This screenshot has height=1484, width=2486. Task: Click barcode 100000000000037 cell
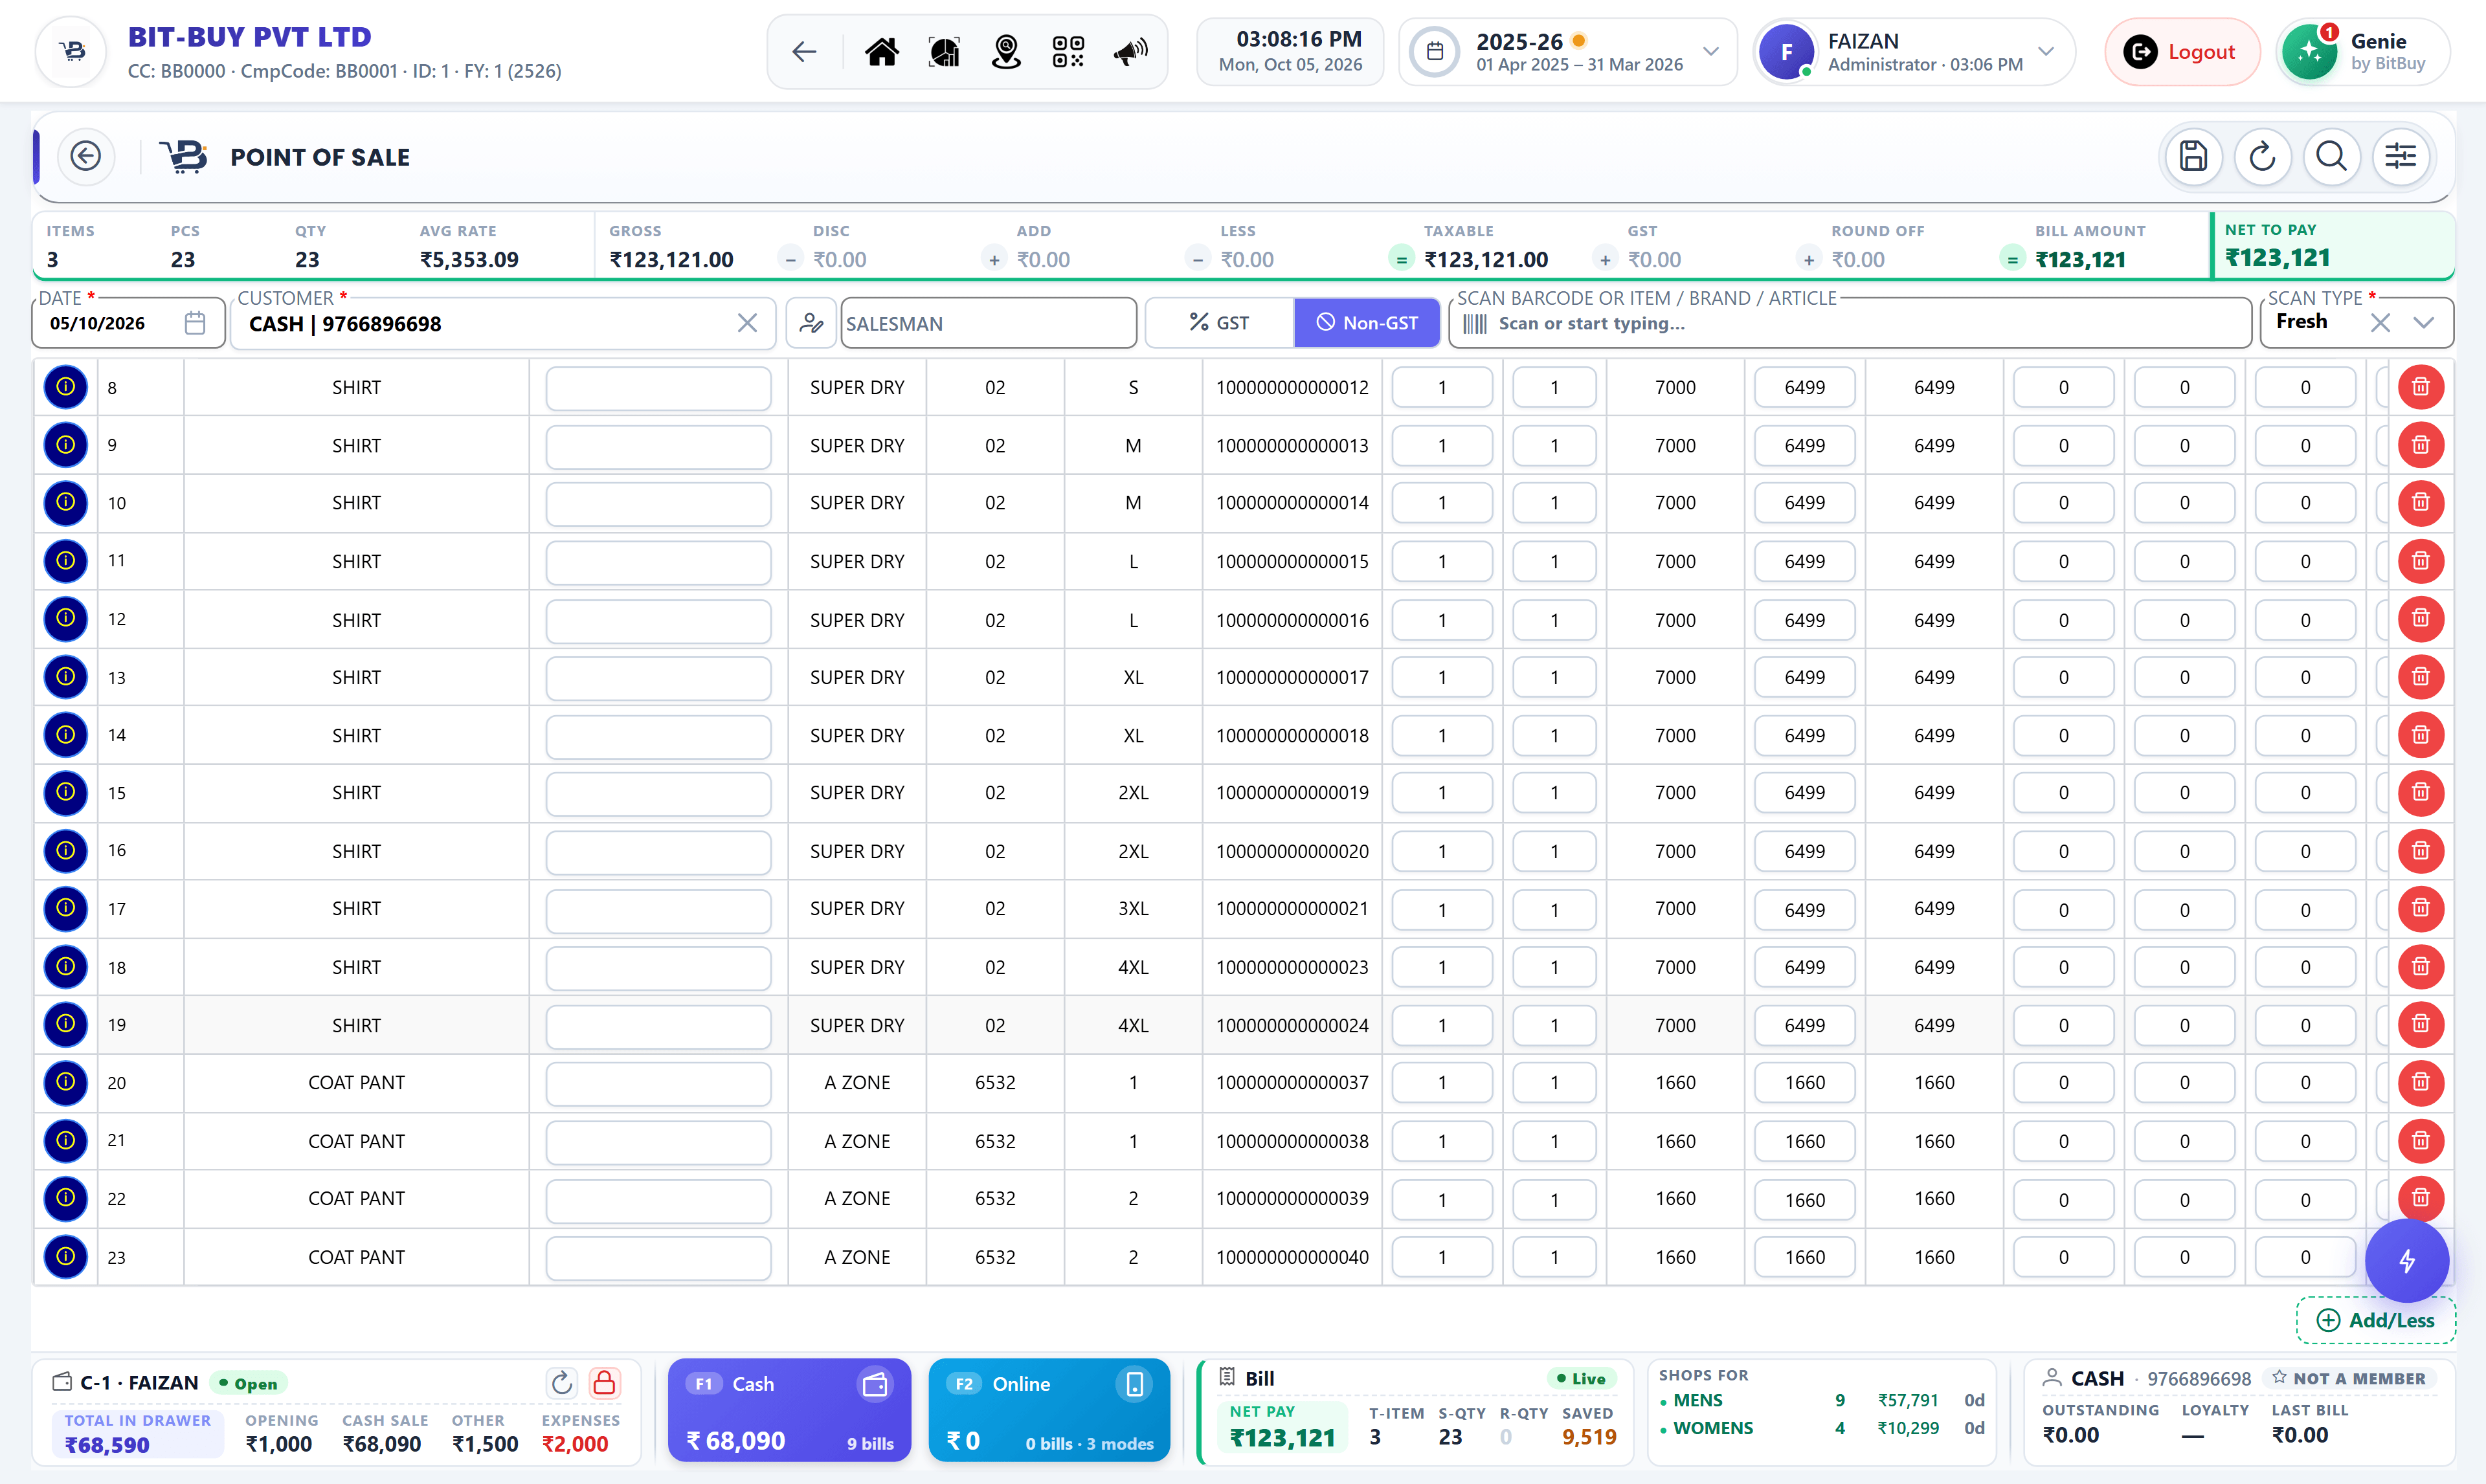(x=1292, y=1083)
